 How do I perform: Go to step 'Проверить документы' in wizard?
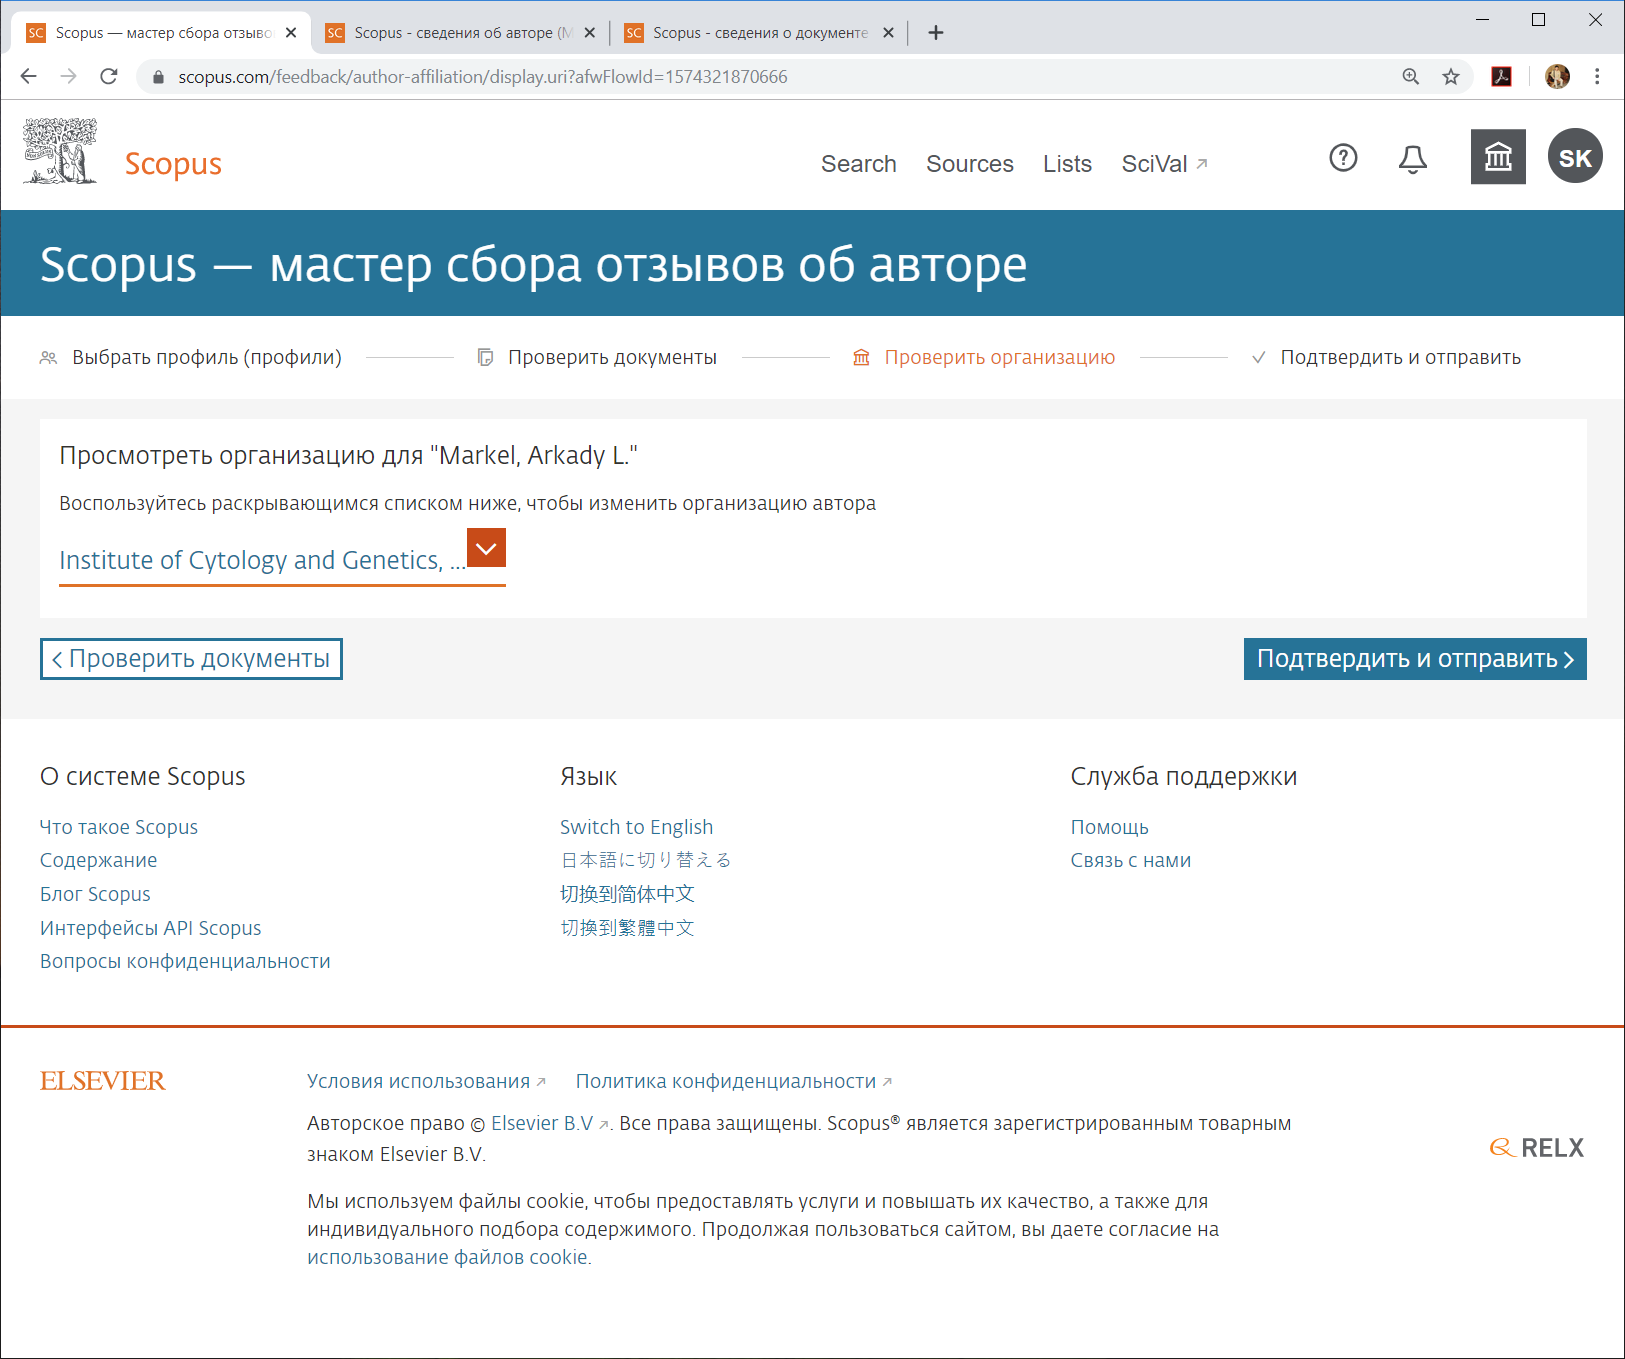(597, 357)
